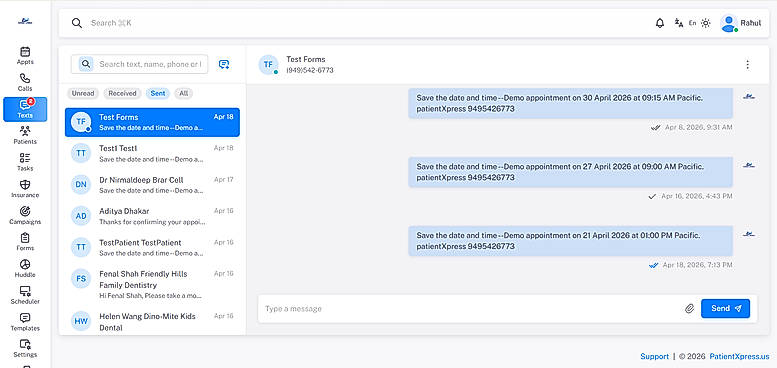
Task: Click the notification bell icon
Action: click(x=660, y=23)
